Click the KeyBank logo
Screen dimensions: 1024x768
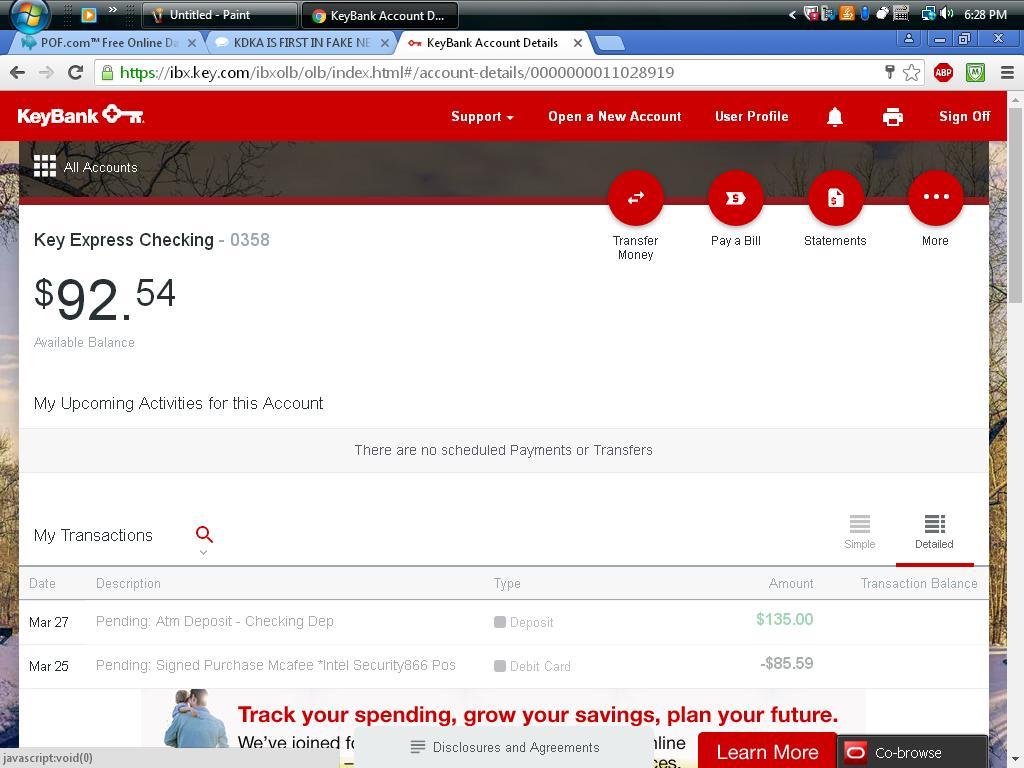80,116
